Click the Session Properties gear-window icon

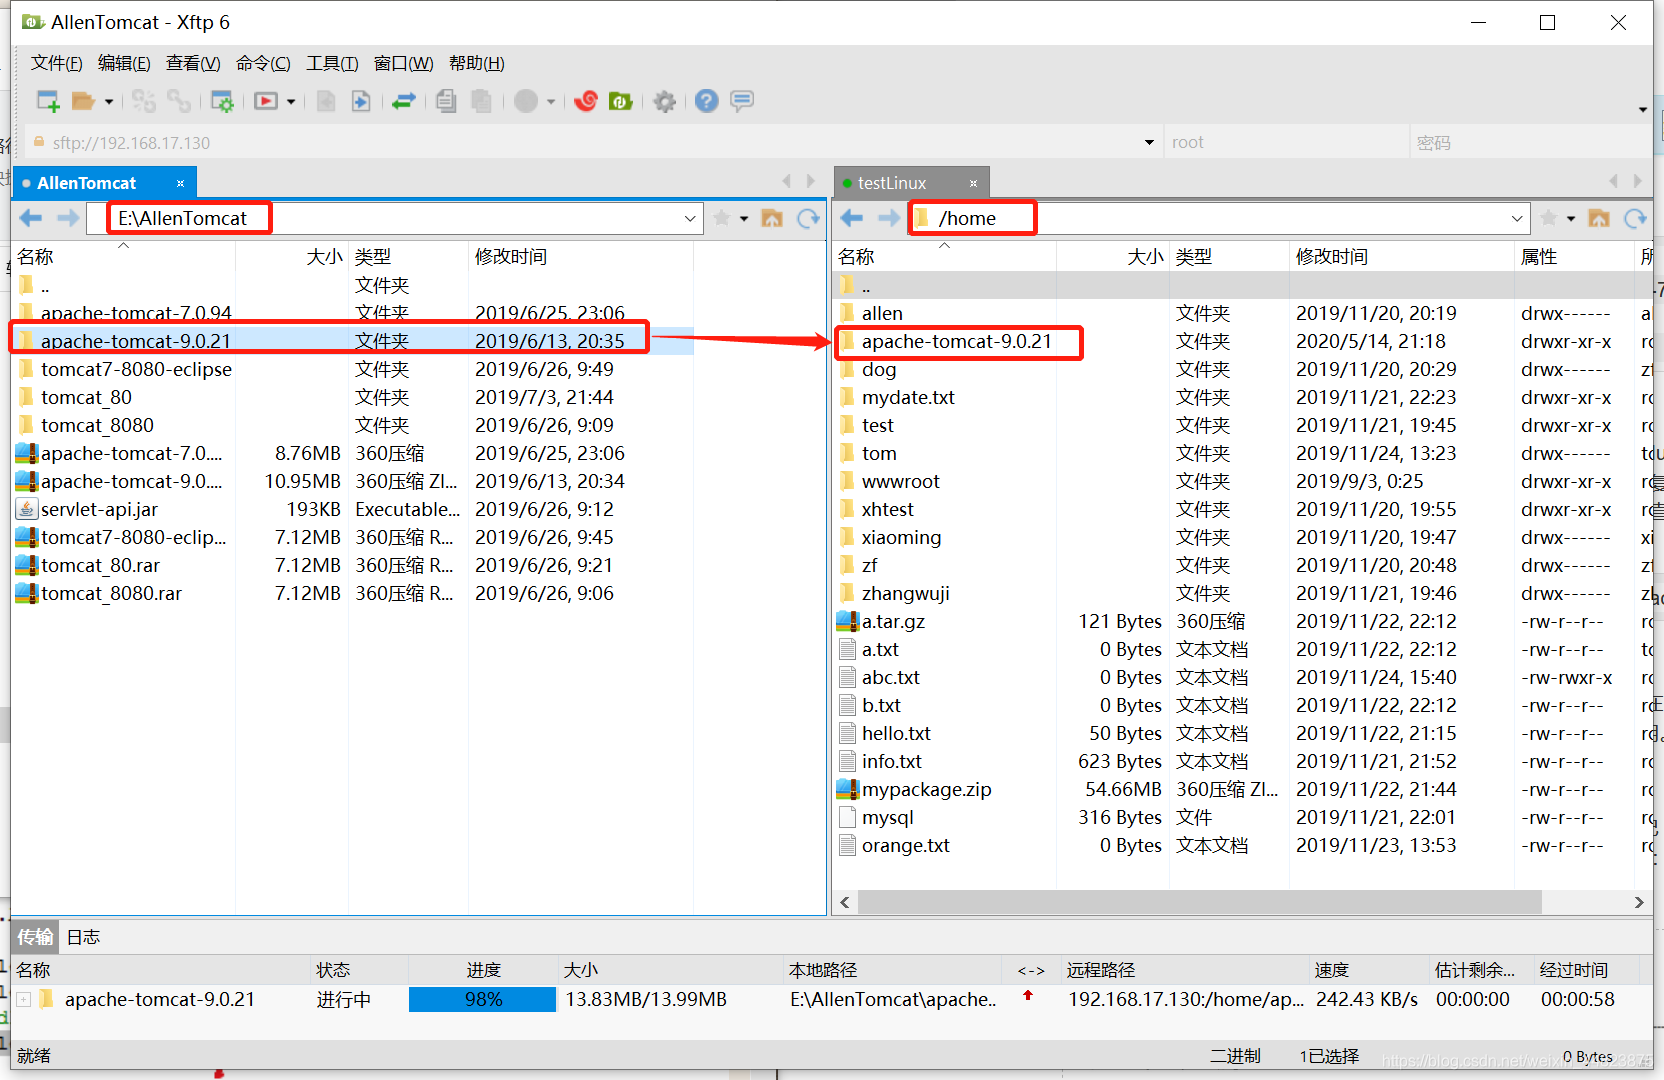(x=222, y=101)
